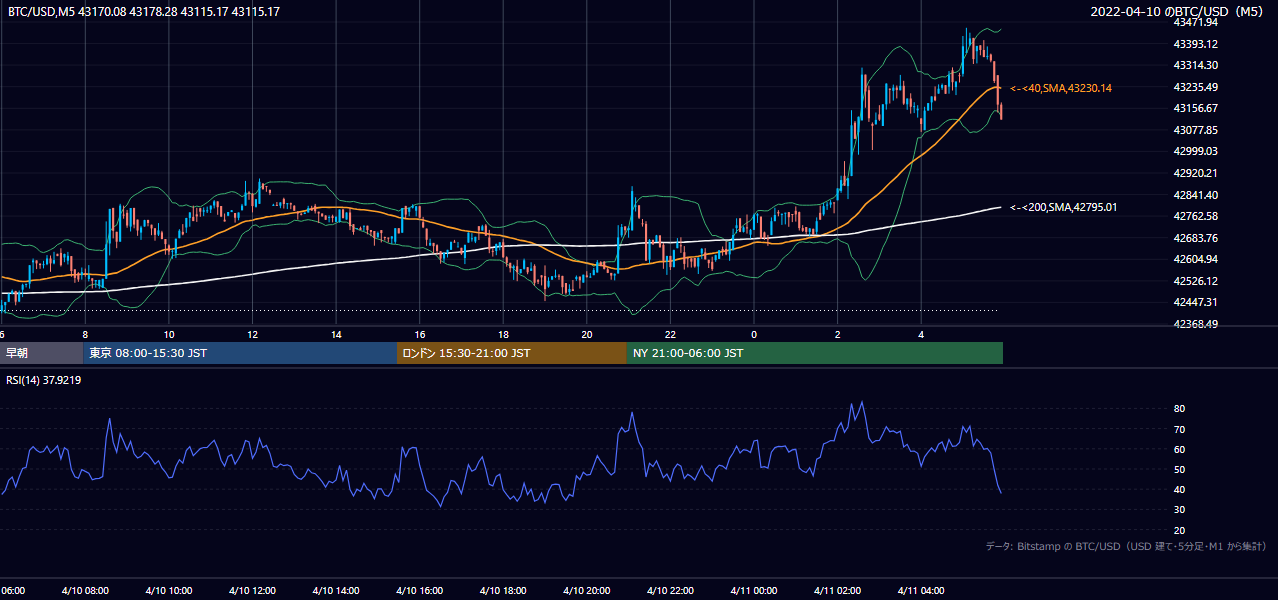The height and width of the screenshot is (600, 1278).
Task: Click the bottom axis label 4/10 10:00
Action: 169,591
